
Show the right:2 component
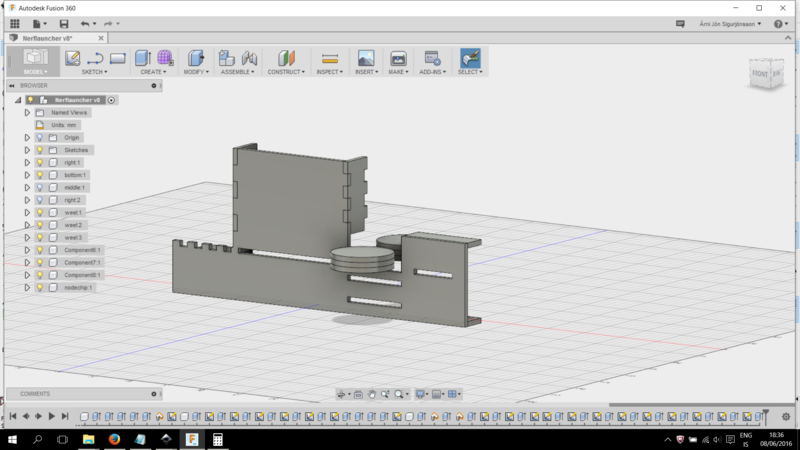[40, 200]
